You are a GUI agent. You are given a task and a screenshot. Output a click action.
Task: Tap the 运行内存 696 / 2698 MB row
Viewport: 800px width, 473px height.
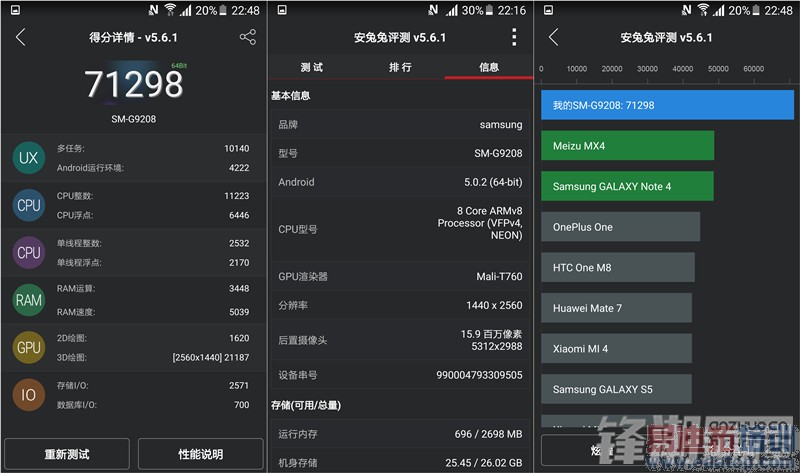(x=401, y=434)
